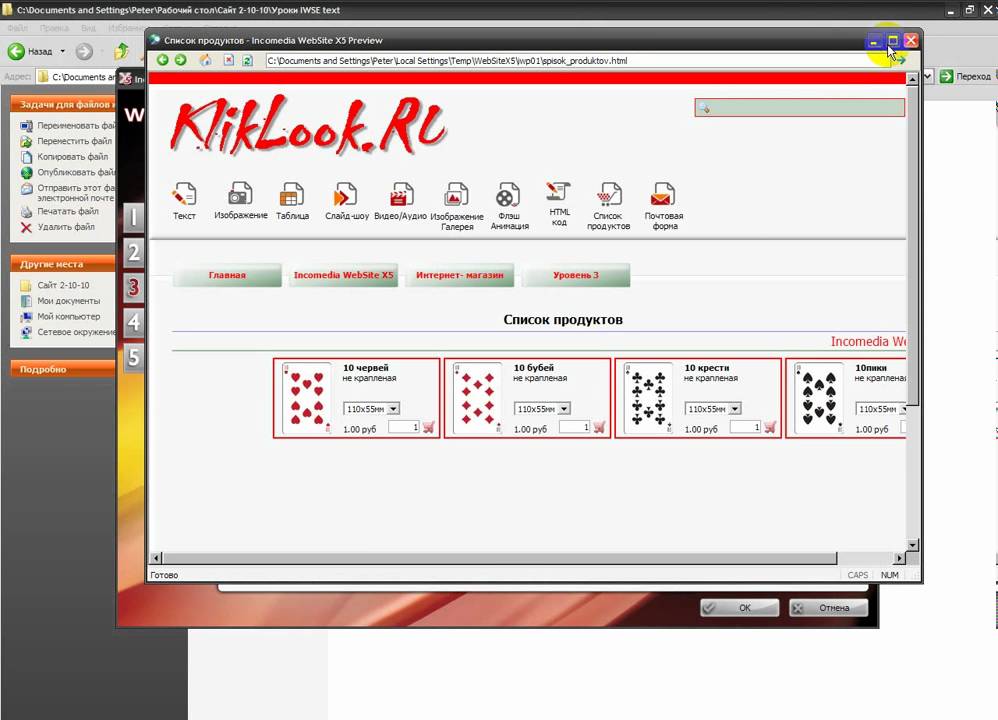998x720 pixels.
Task: Open the Назад history dropdown arrow
Action: (62, 51)
